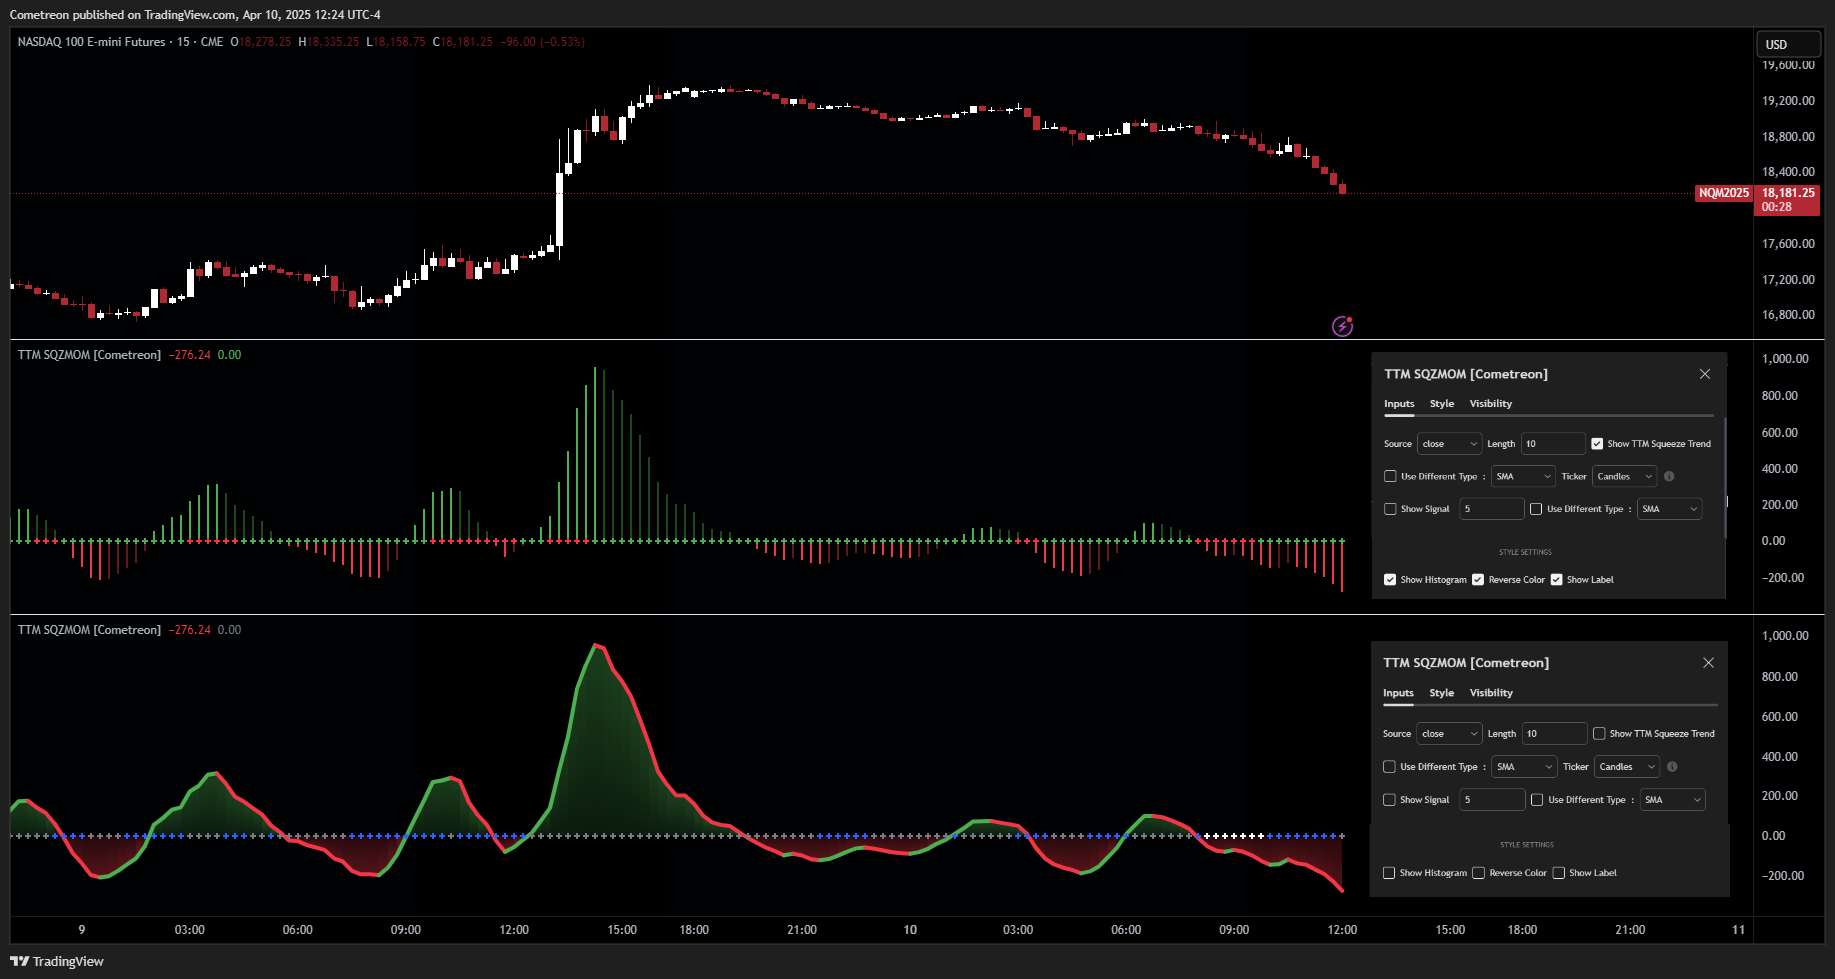Viewport: 1835px width, 979px height.
Task: Click the histogram pane's TTM SQZMOM [Cometreon] legend title
Action: pyautogui.click(x=89, y=355)
